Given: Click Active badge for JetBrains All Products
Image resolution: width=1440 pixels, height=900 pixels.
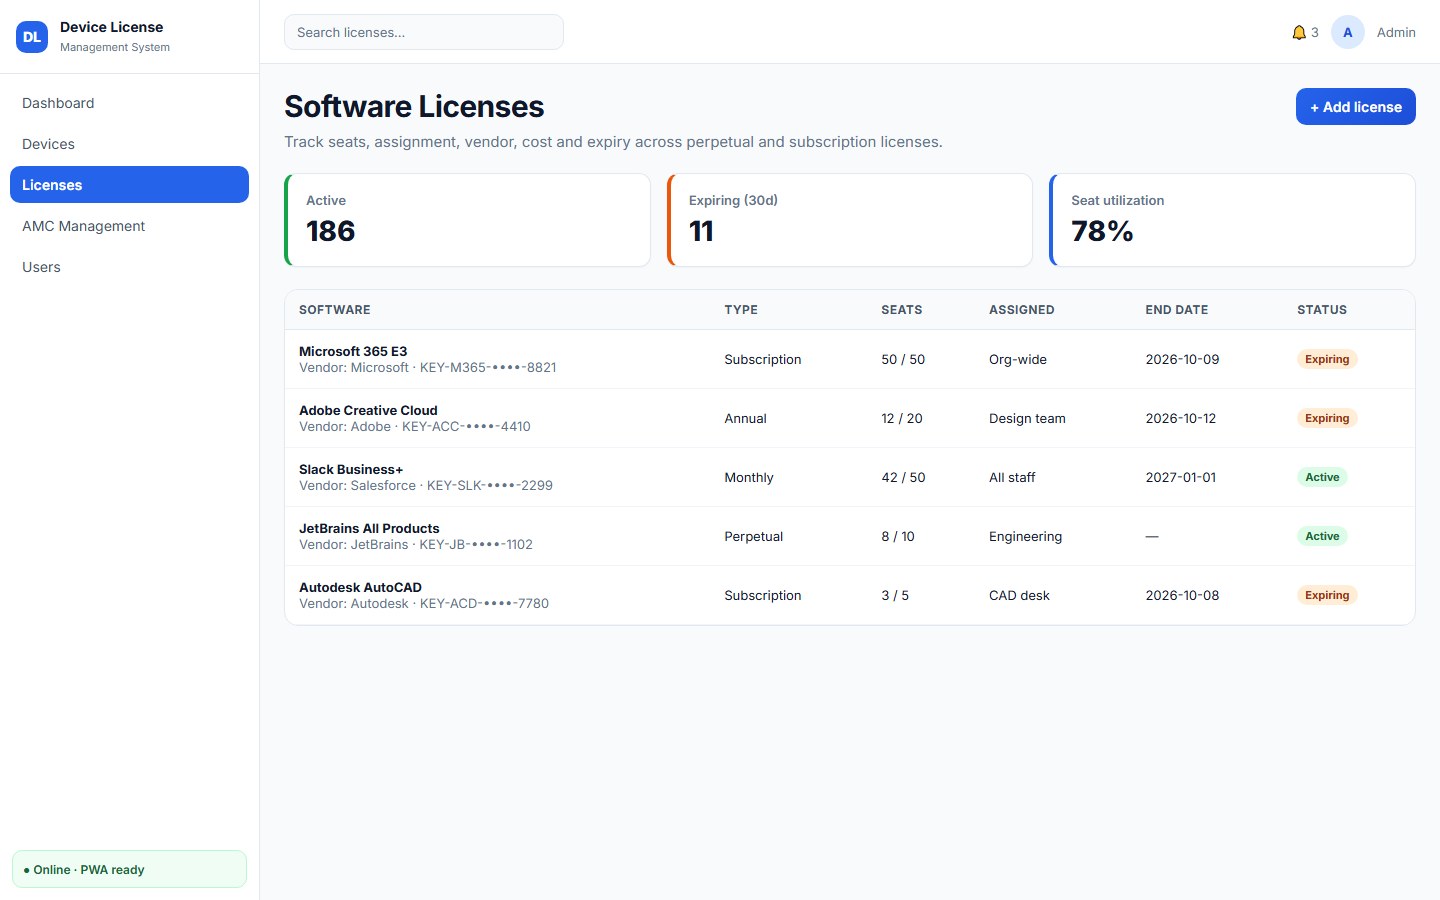Looking at the screenshot, I should pyautogui.click(x=1322, y=536).
